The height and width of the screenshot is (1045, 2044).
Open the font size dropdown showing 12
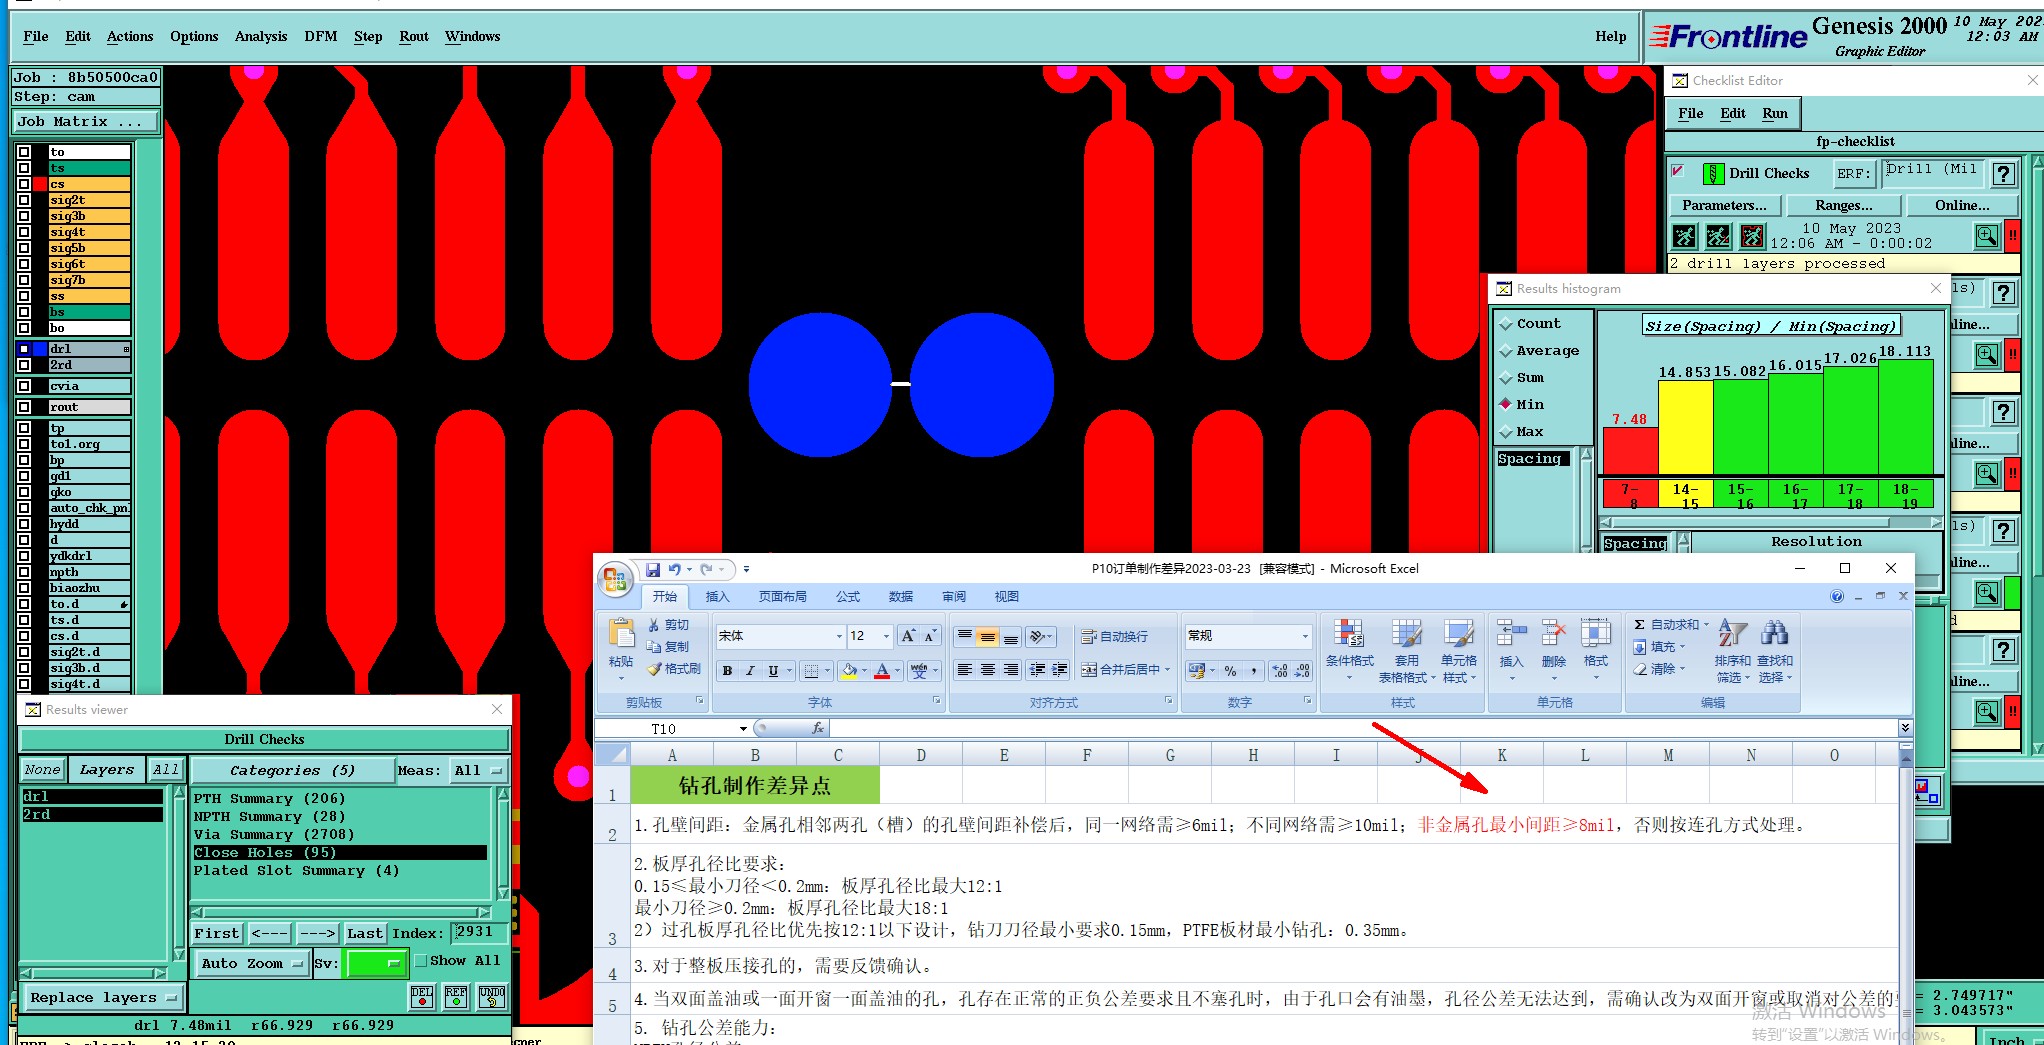point(886,636)
